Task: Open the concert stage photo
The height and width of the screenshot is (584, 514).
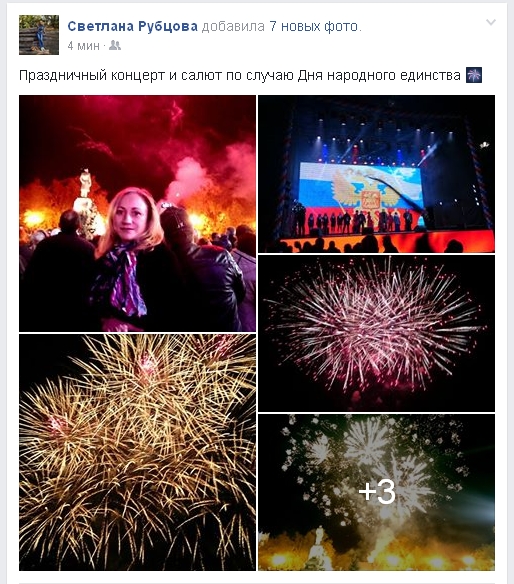Action: (x=377, y=174)
